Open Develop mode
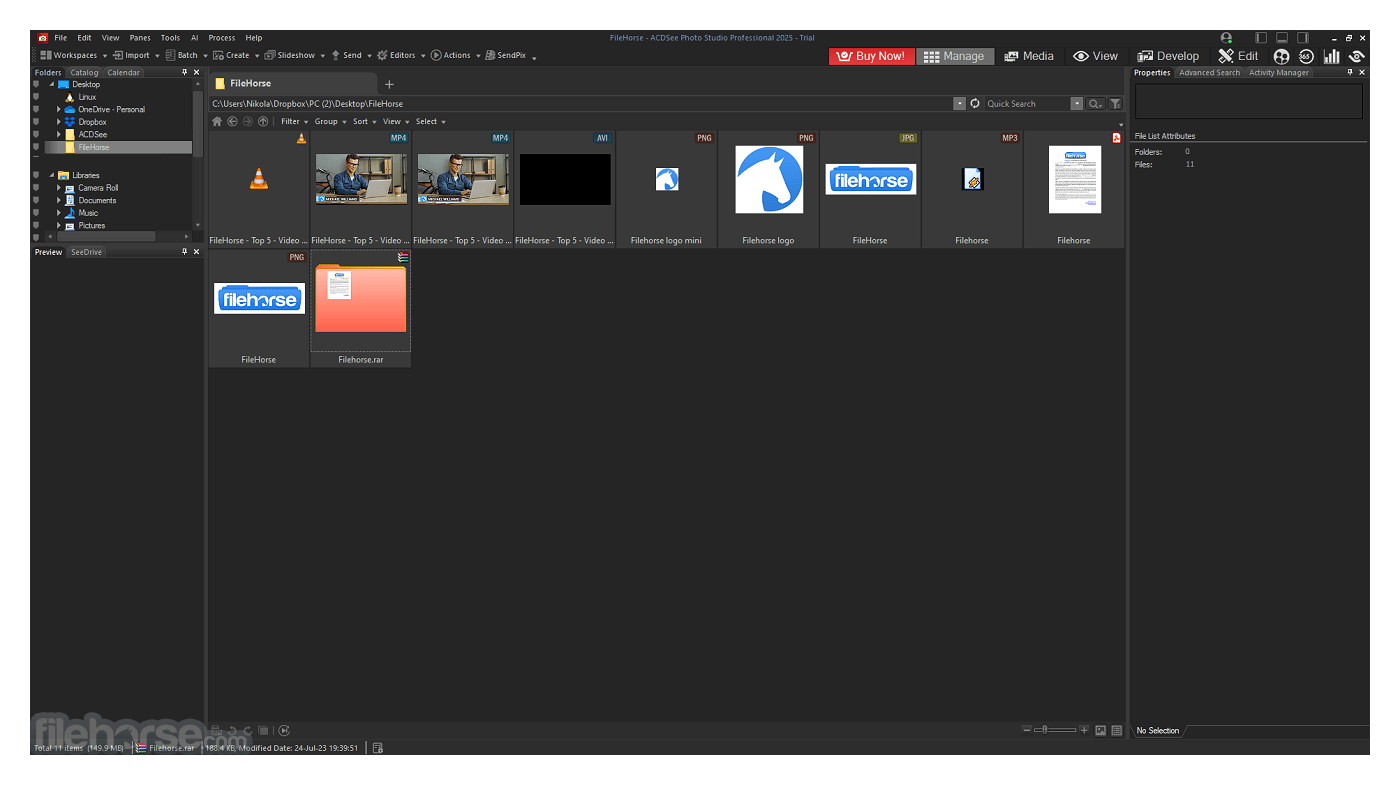Screen dimensions: 1400x785 (x=1168, y=56)
